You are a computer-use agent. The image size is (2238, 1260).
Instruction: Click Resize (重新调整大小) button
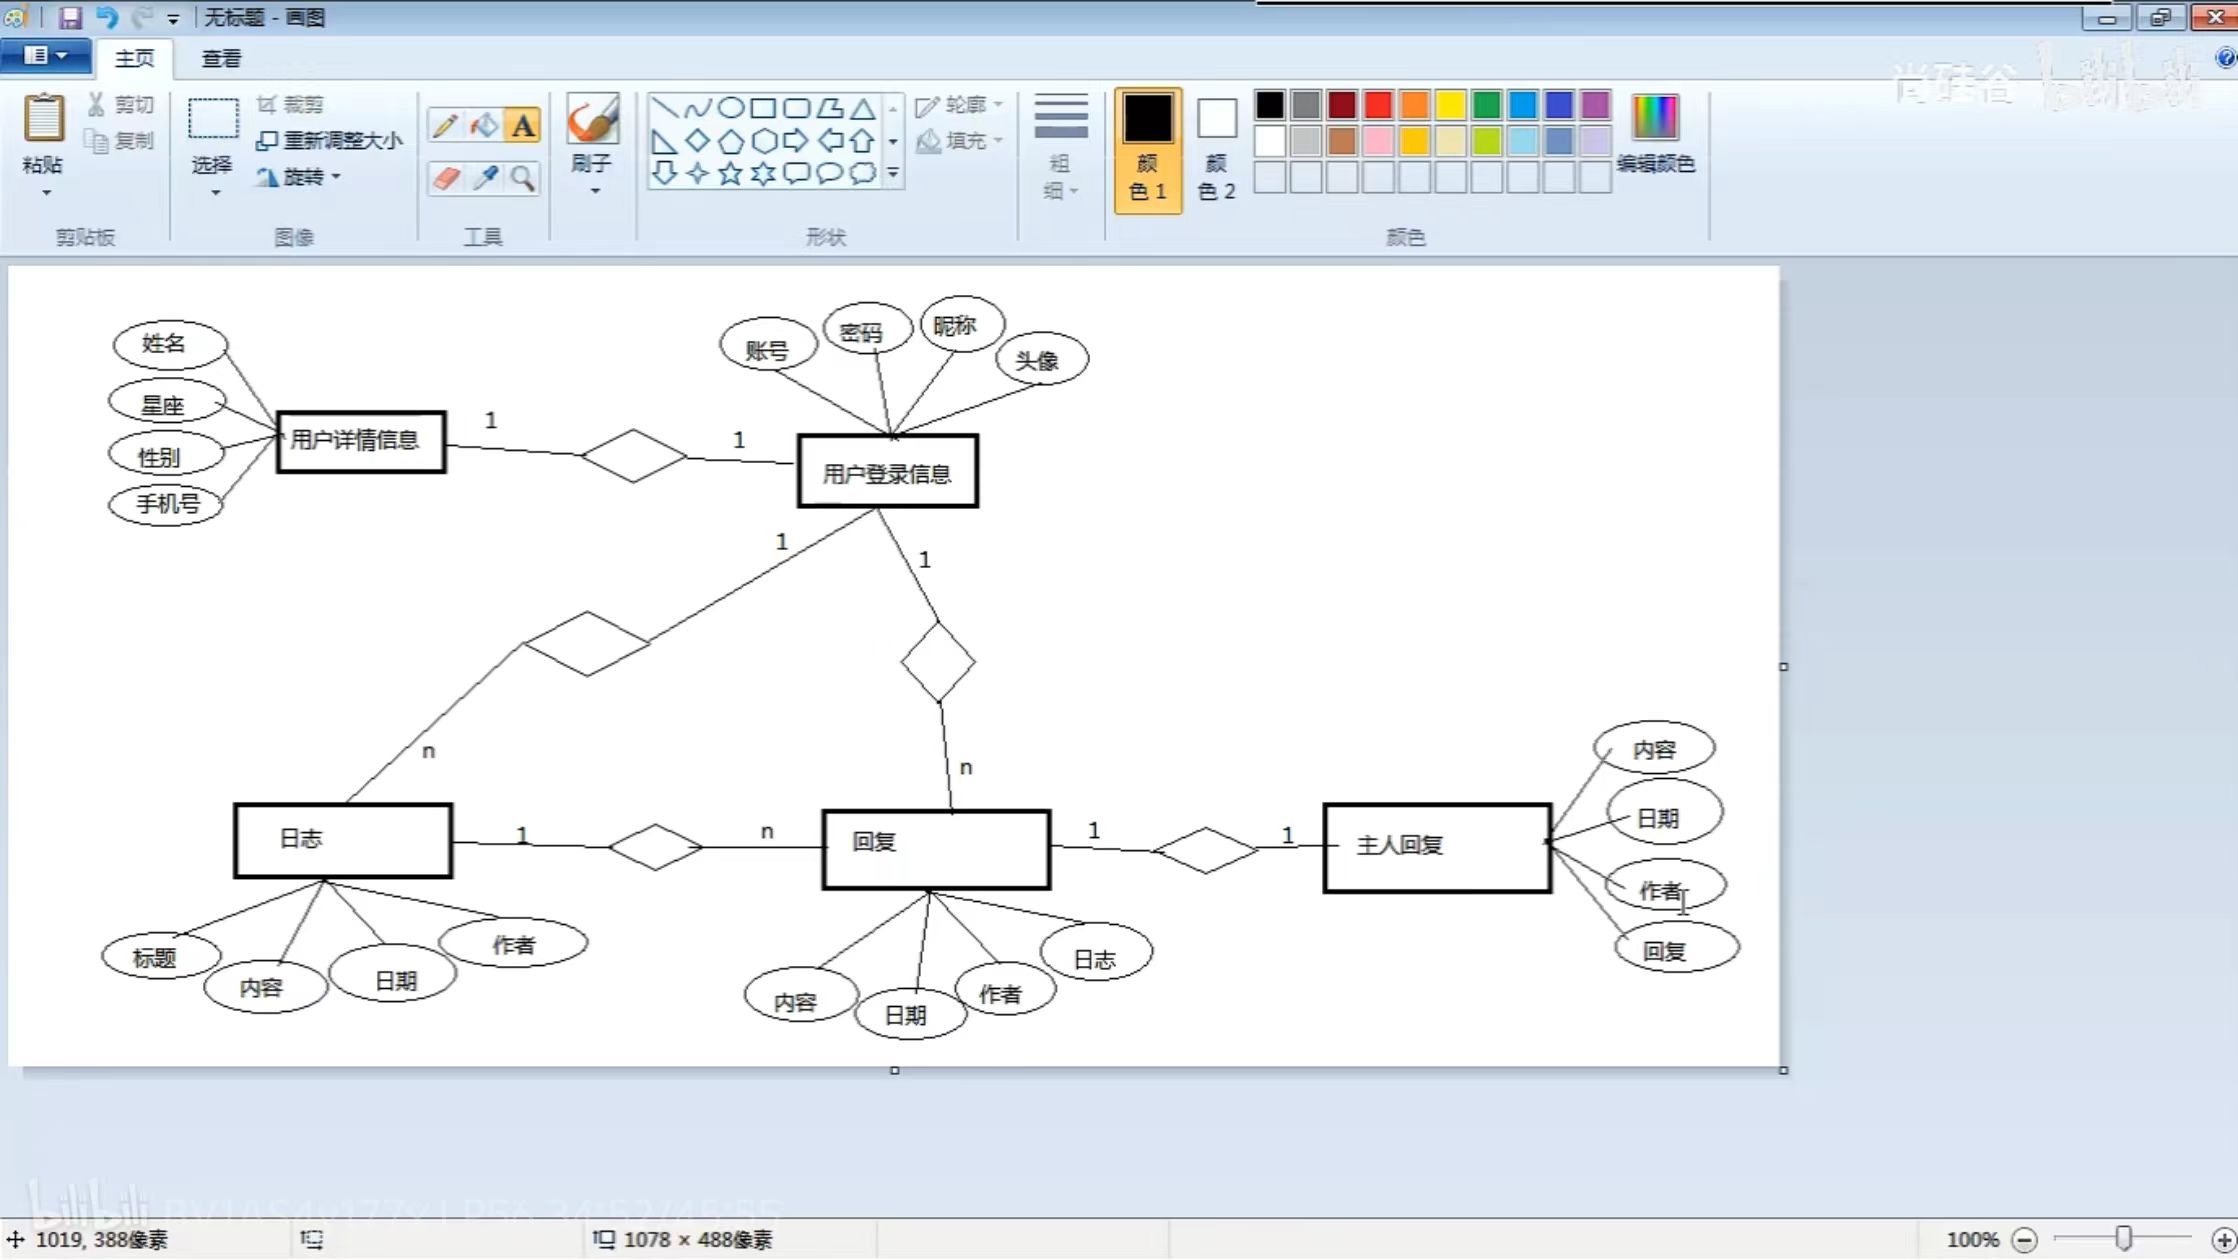(330, 141)
